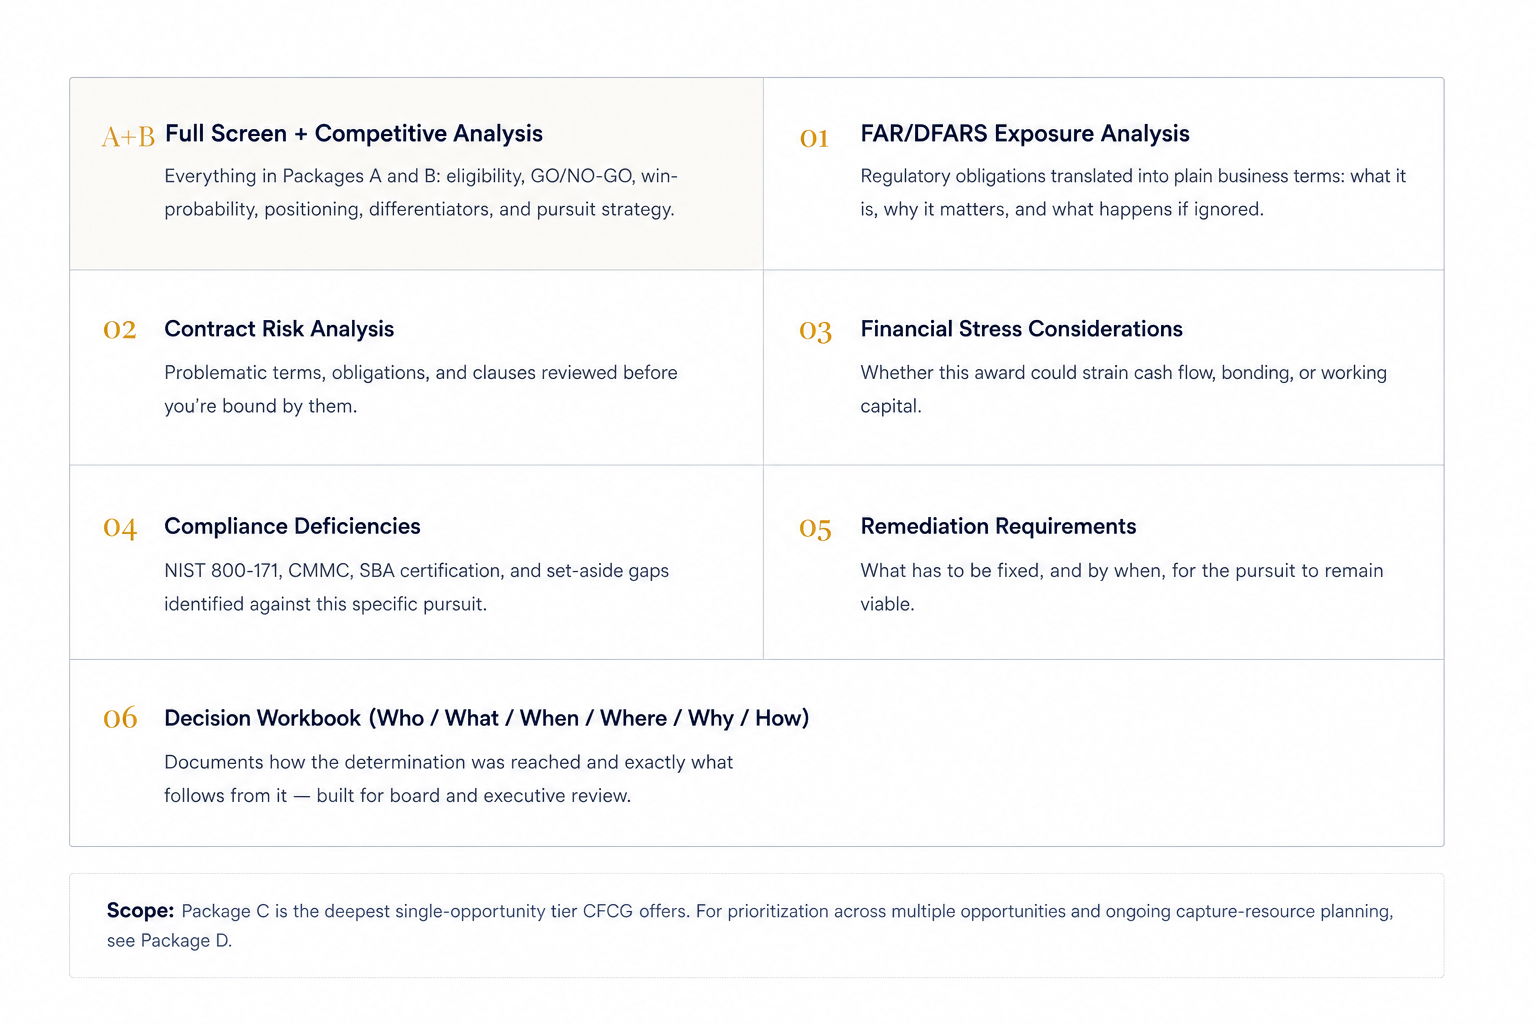Click the bold Scope: label
The width and height of the screenshot is (1536, 1024).
140,911
